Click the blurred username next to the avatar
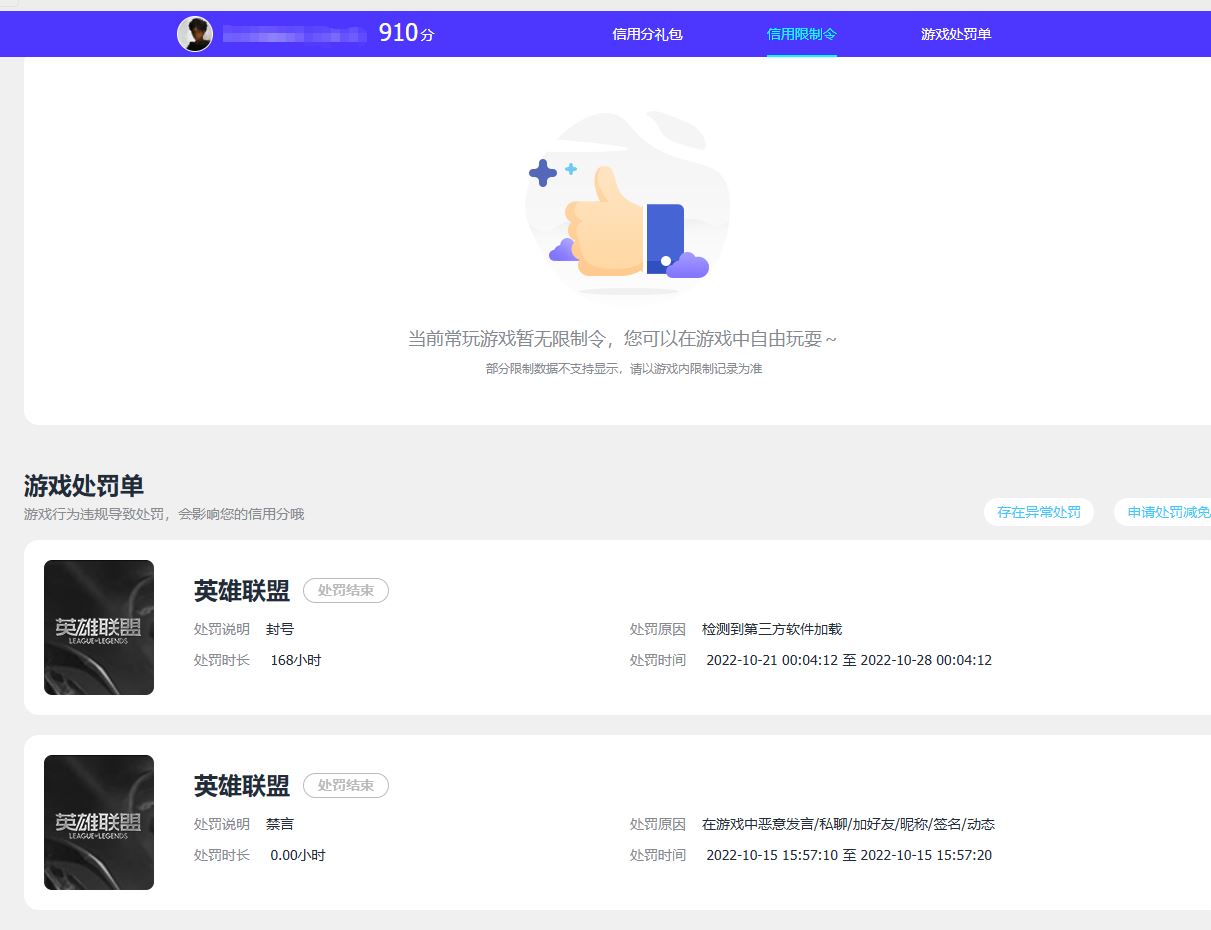 click(295, 35)
